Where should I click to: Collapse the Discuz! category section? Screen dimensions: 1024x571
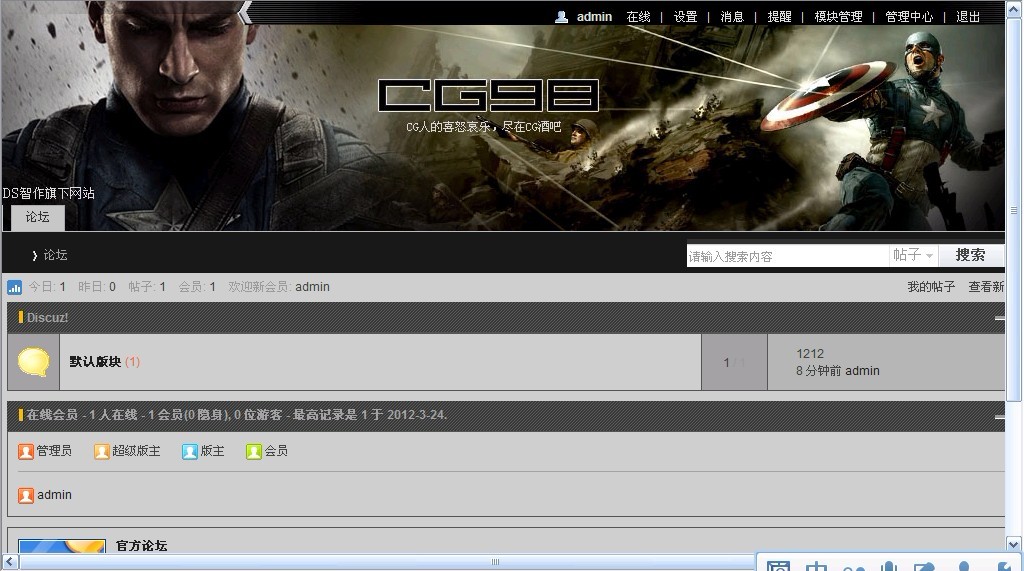(x=999, y=318)
